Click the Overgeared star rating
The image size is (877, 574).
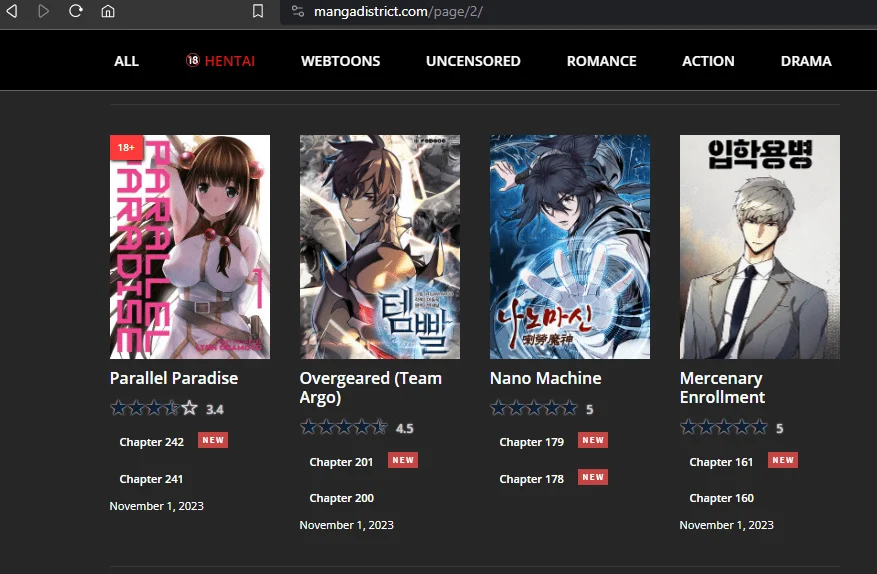343,427
